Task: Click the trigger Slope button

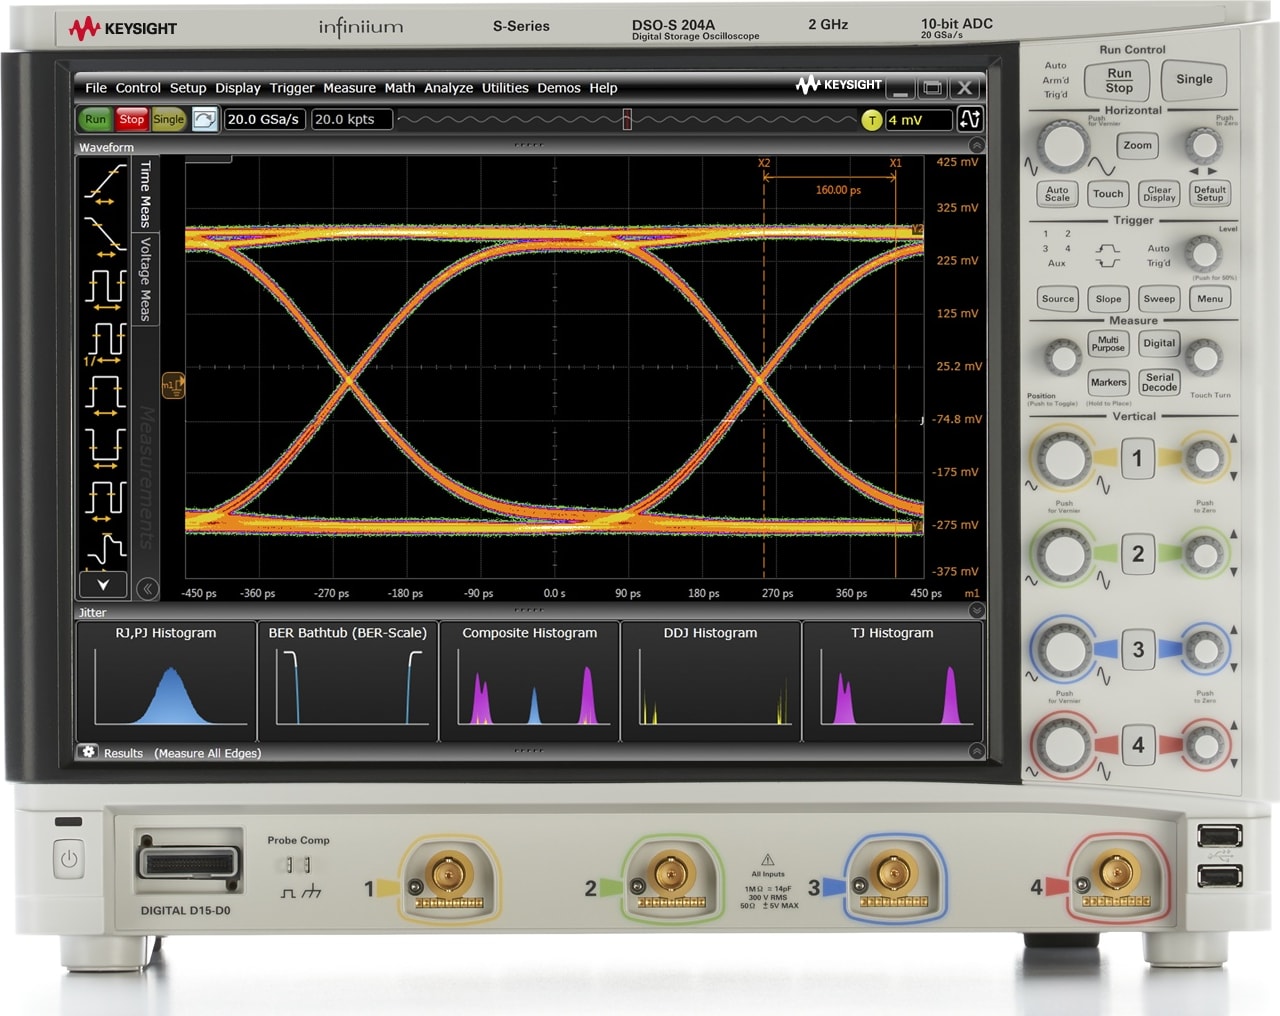Action: [x=1108, y=299]
